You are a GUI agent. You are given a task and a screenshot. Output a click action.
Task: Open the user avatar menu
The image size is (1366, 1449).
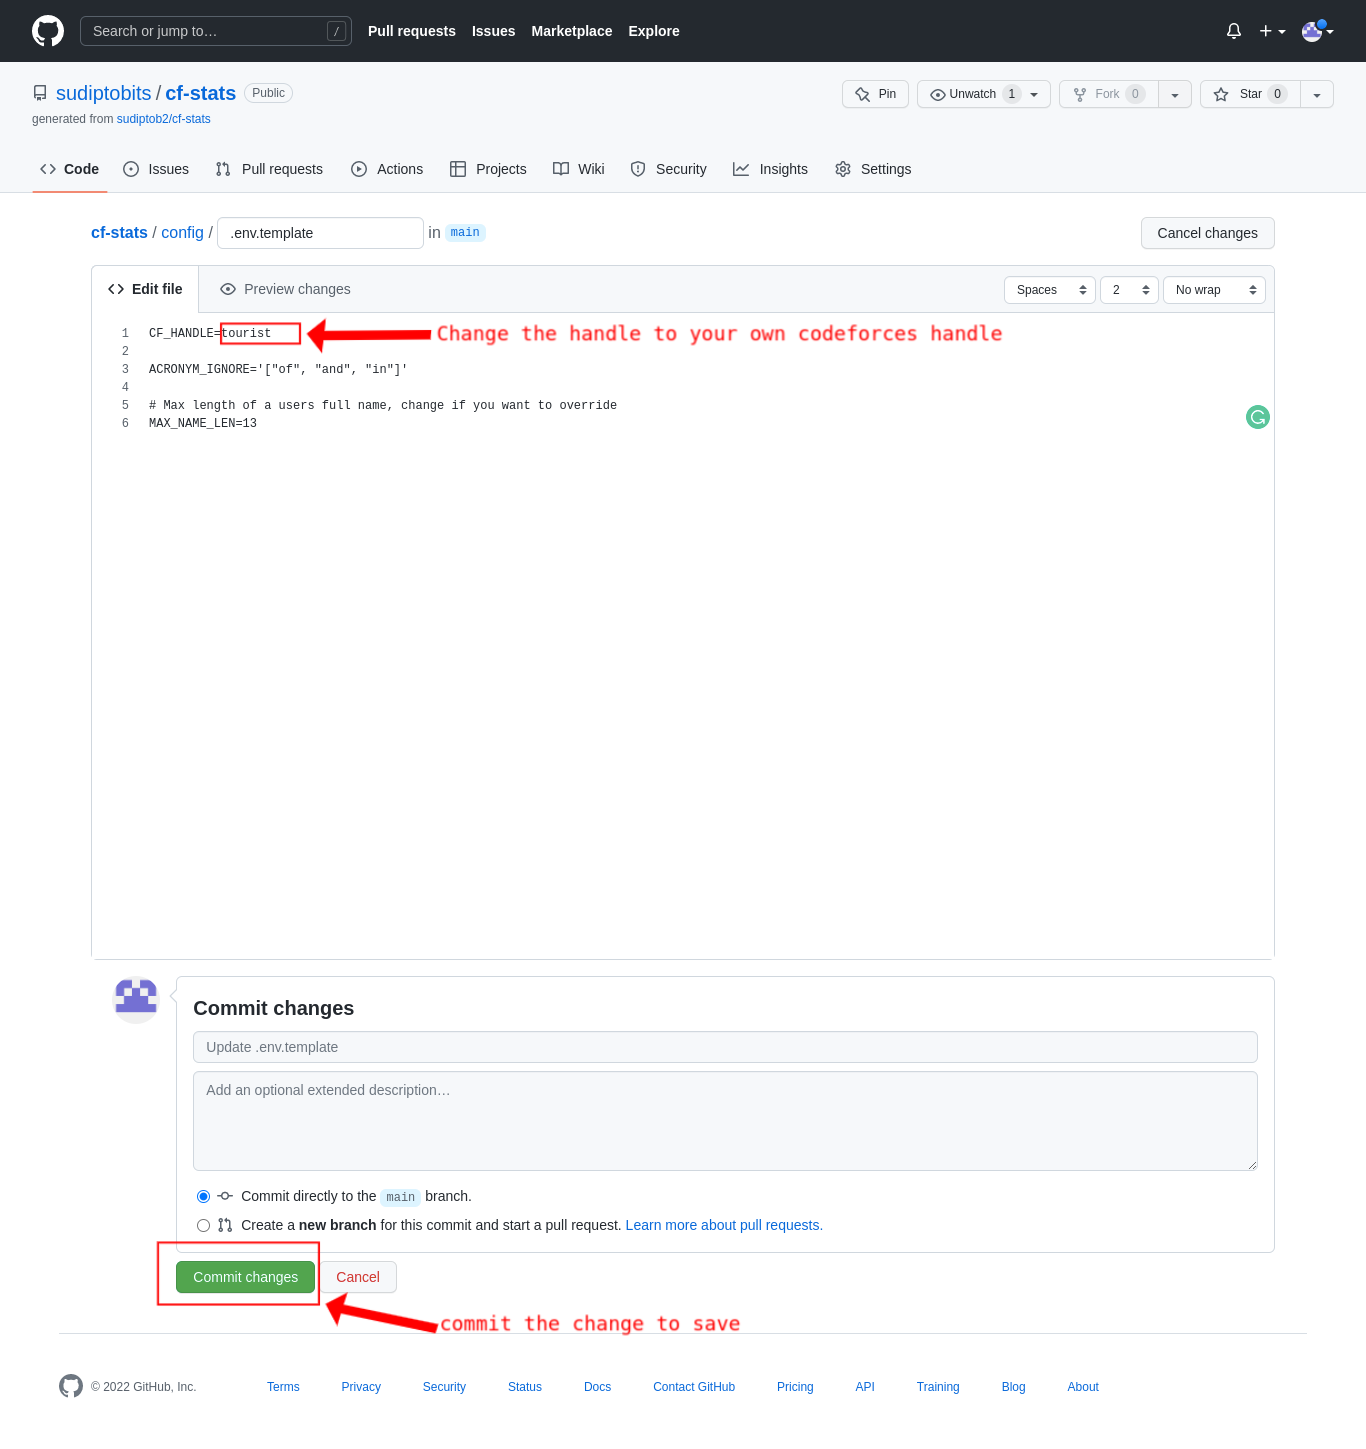[1317, 31]
